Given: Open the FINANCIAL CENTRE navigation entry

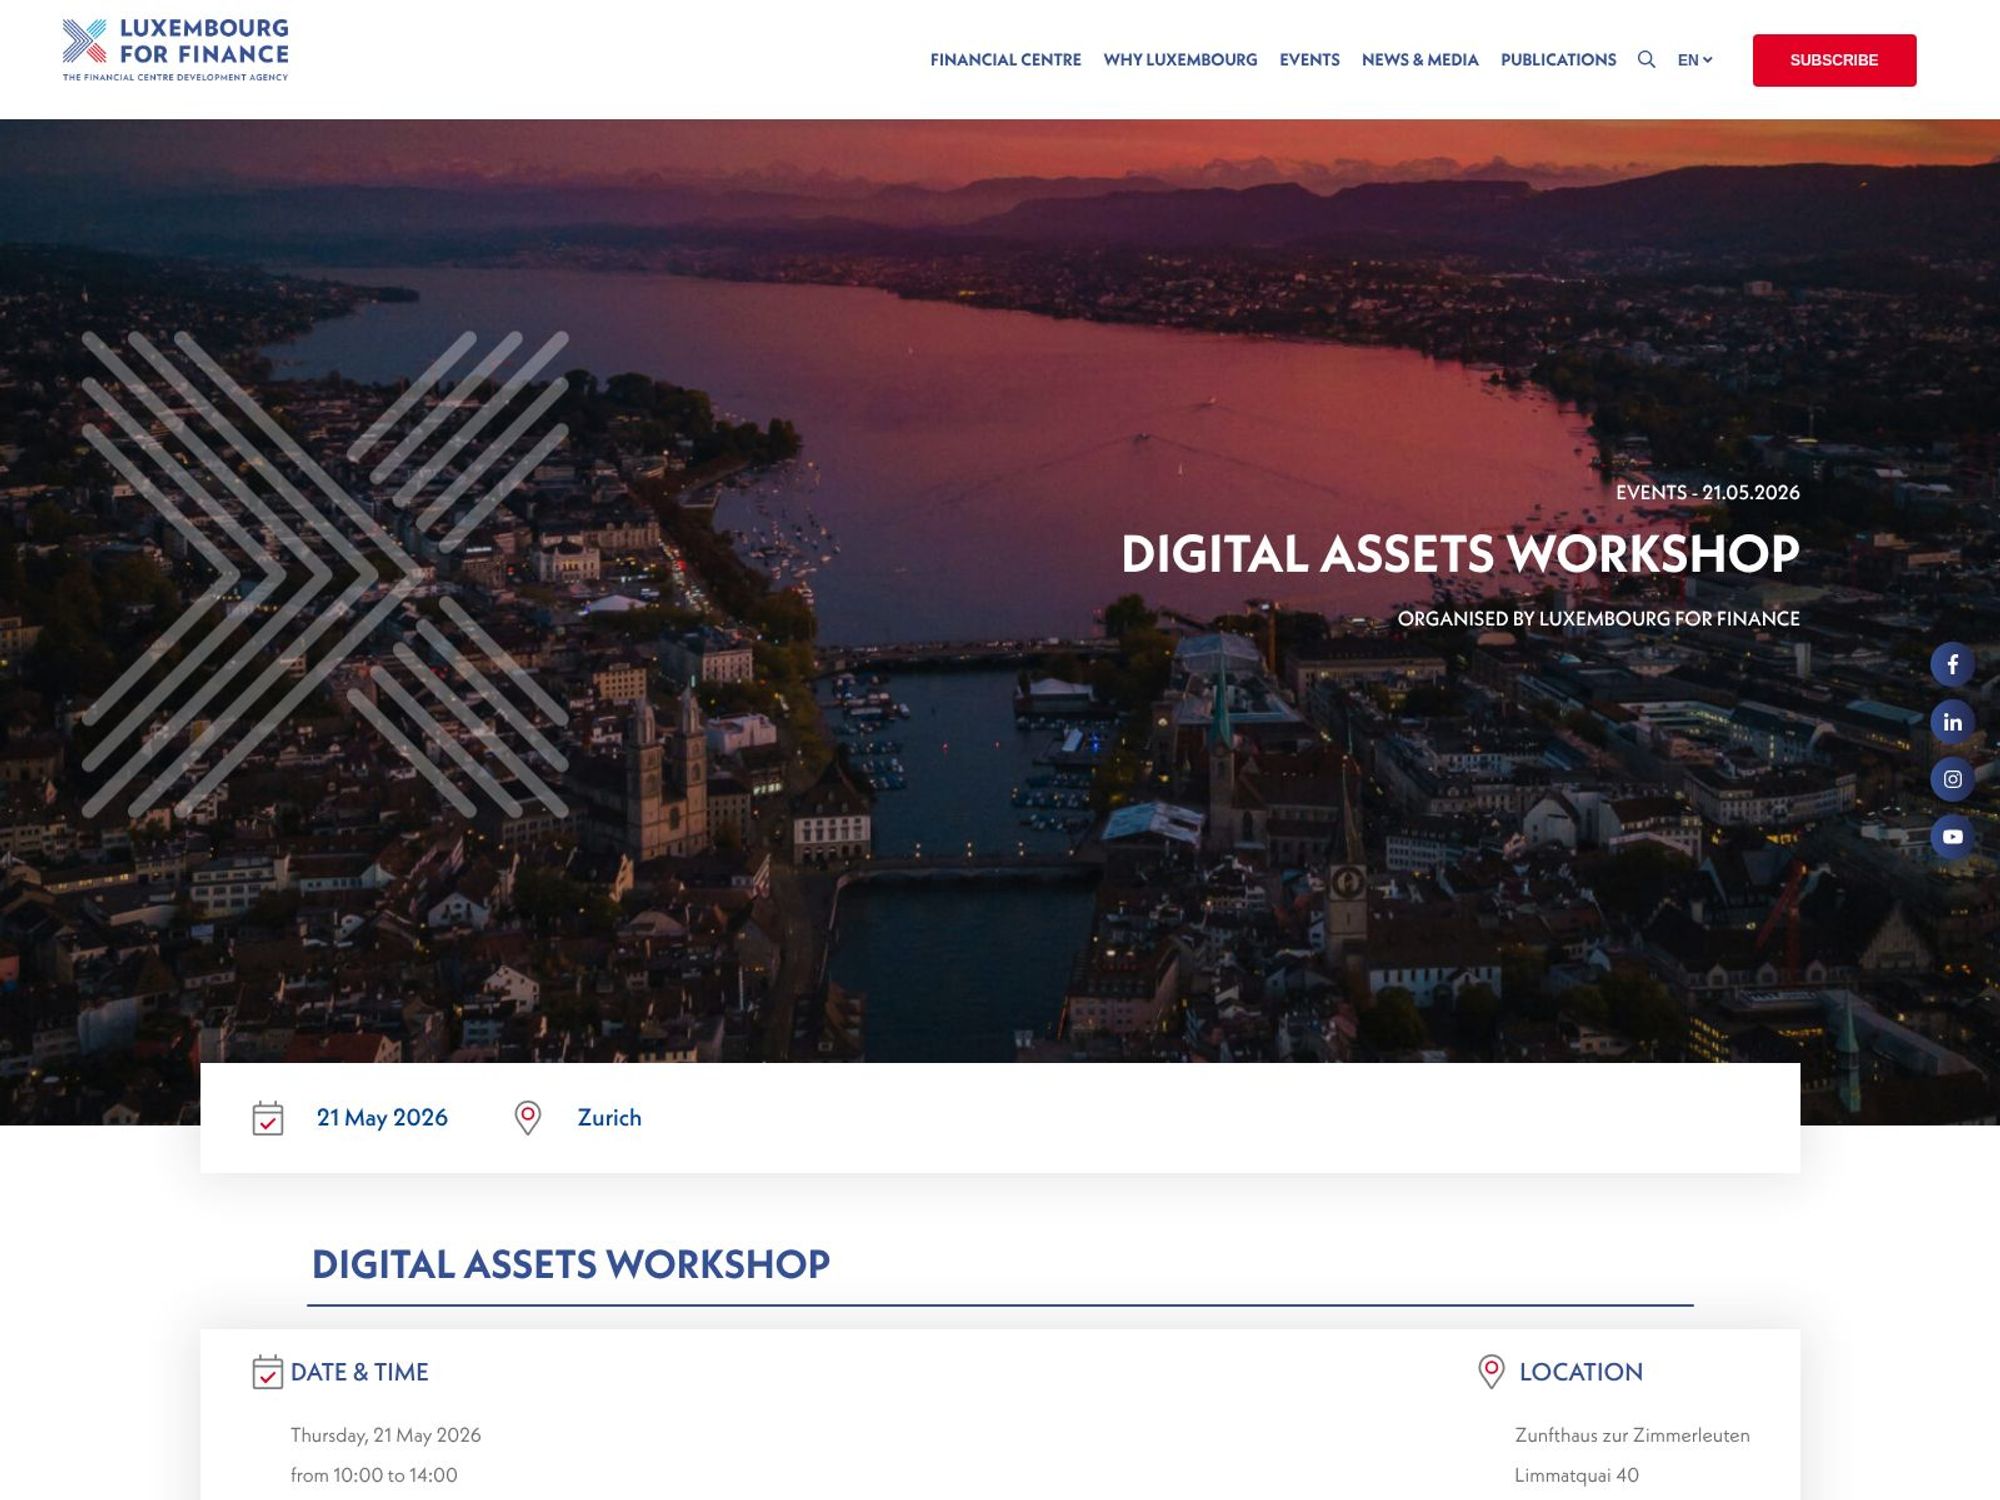Looking at the screenshot, I should pyautogui.click(x=1004, y=60).
